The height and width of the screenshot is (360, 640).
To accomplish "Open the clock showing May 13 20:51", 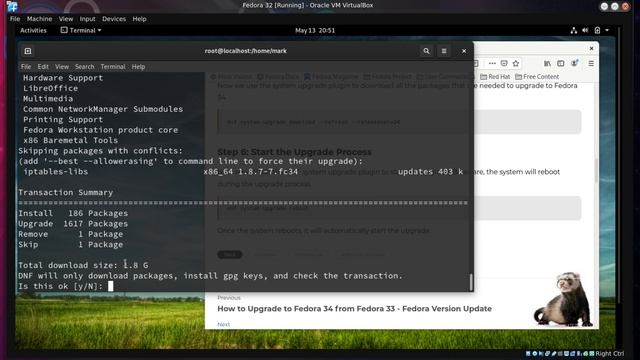I will coord(315,30).
